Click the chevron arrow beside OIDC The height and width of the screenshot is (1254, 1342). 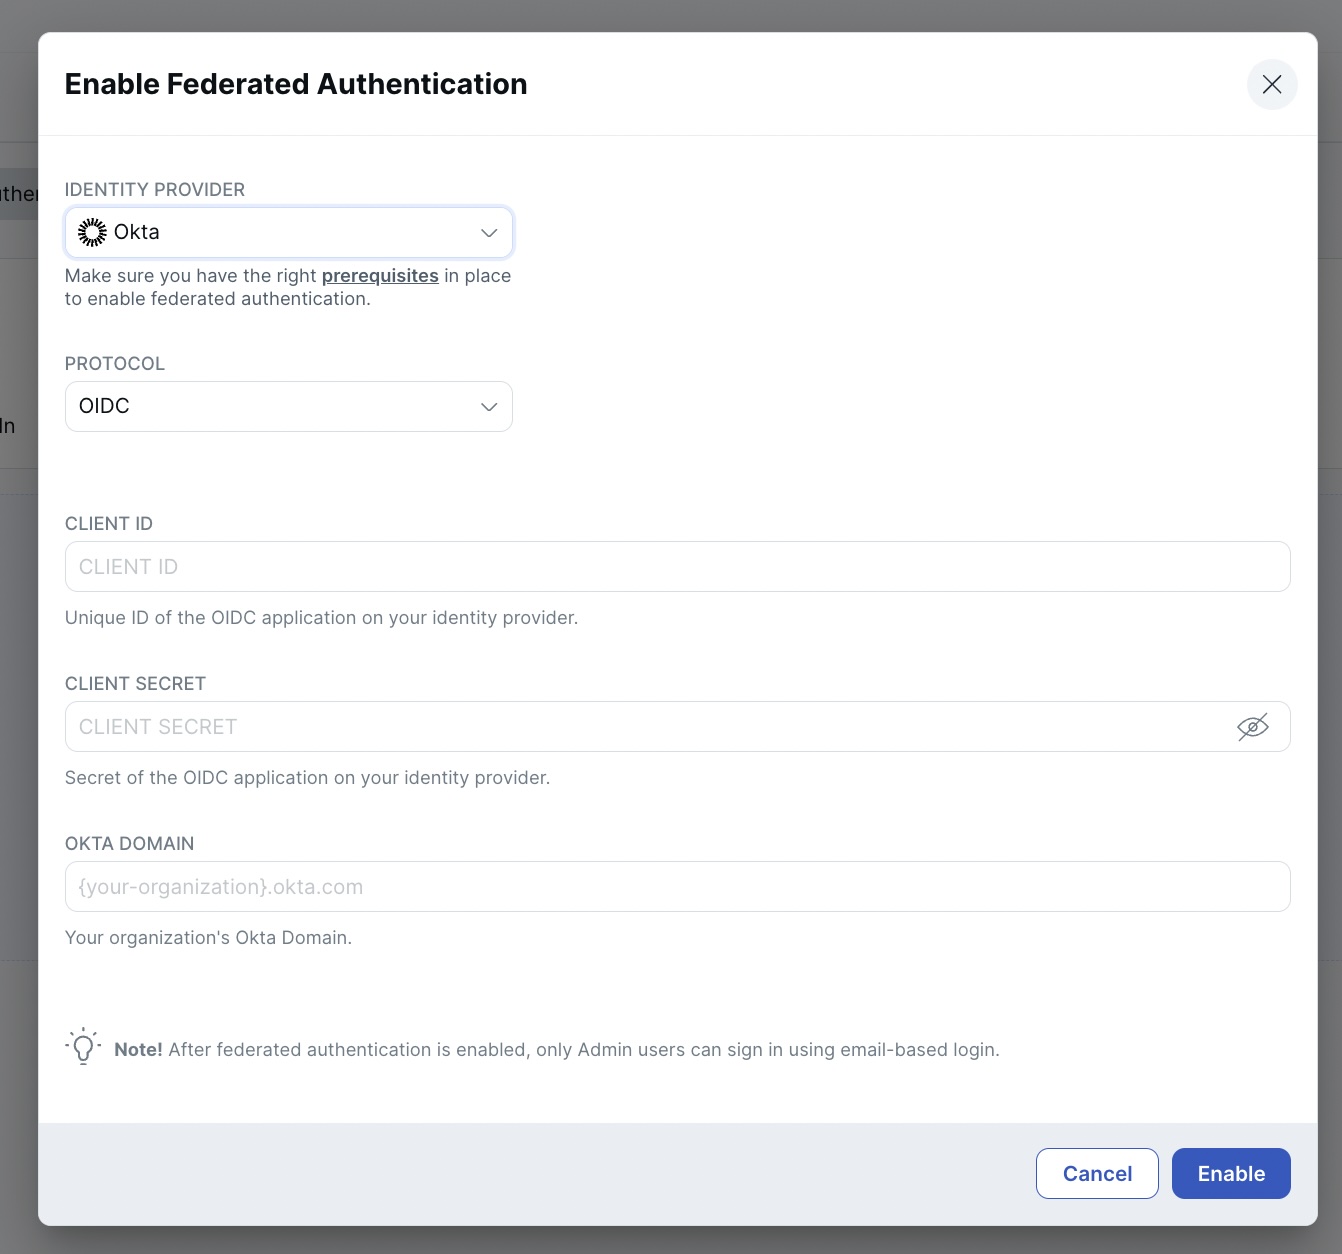coord(488,406)
